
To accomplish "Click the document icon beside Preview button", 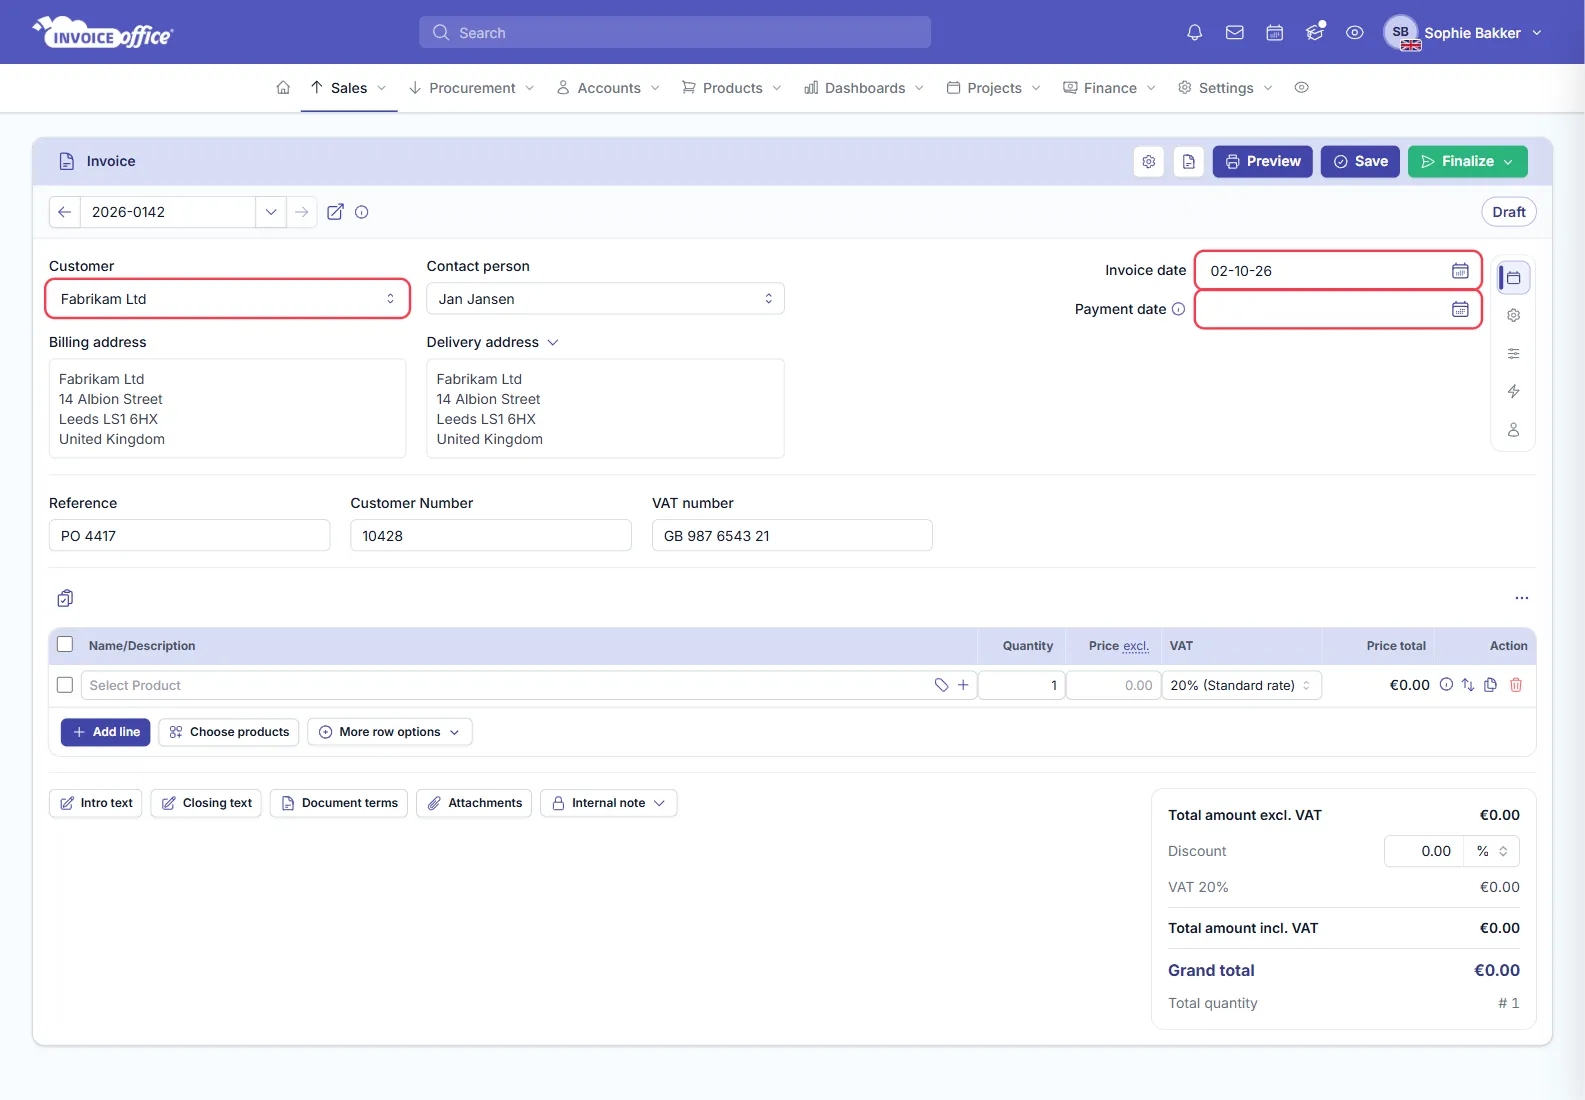I will (1189, 162).
